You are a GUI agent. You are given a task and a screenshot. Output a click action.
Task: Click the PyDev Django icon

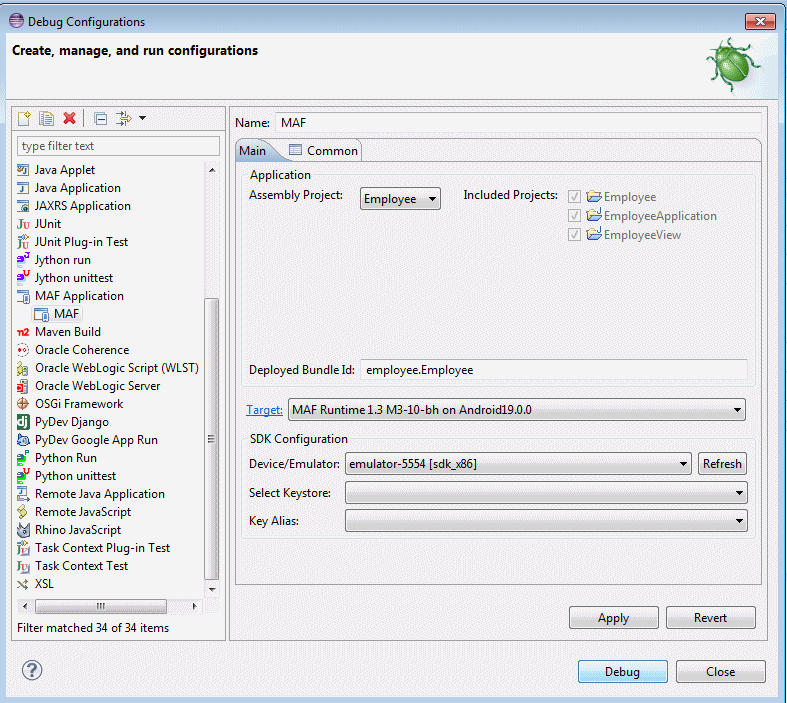click(x=23, y=422)
